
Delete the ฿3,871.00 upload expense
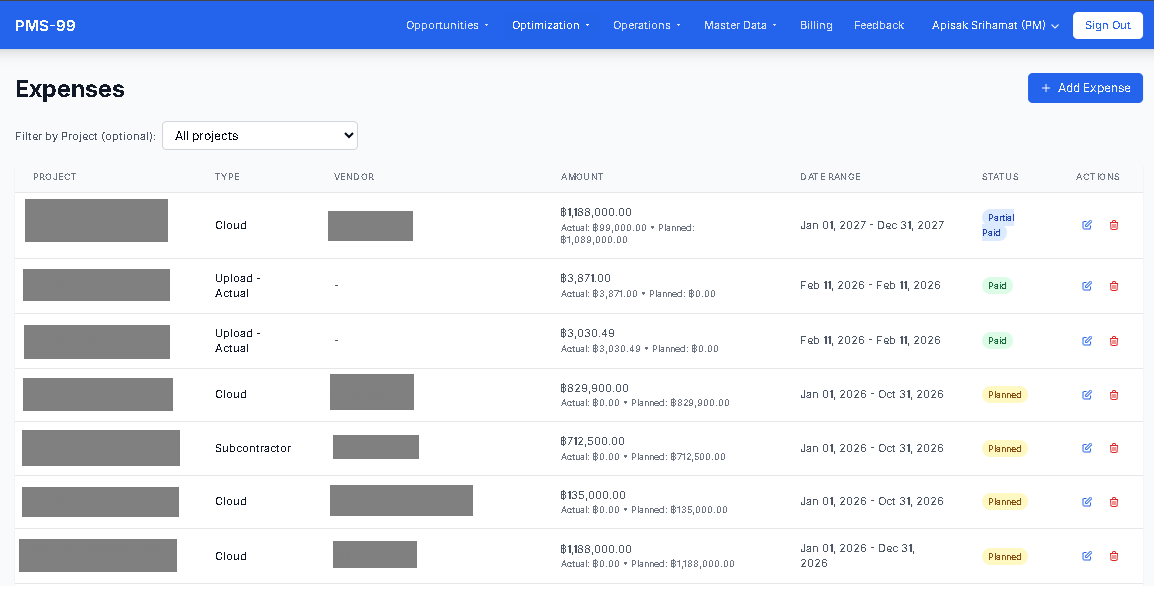point(1114,286)
